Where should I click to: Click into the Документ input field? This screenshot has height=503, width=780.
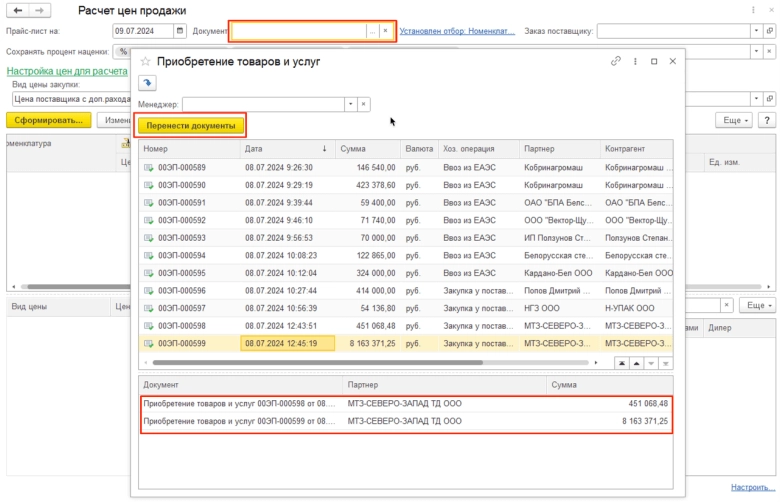click(299, 31)
